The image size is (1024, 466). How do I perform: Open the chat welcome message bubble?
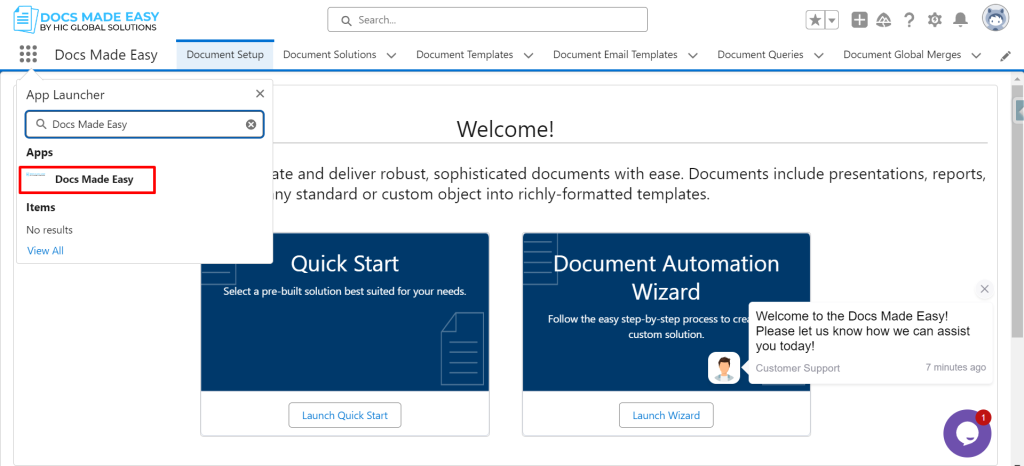pos(871,342)
